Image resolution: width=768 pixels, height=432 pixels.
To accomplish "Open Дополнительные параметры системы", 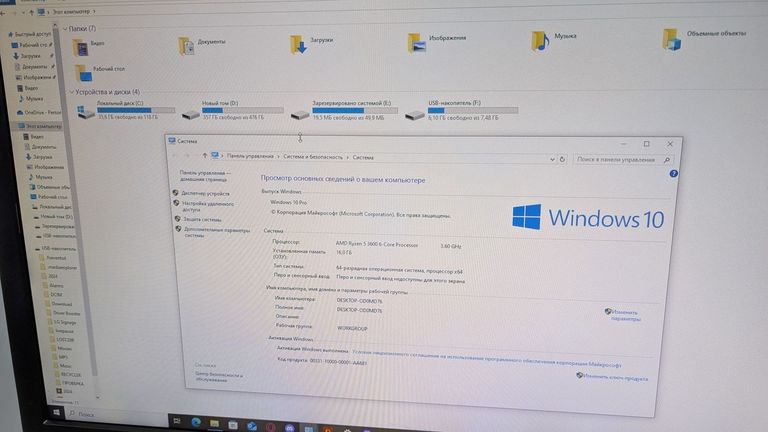I will pyautogui.click(x=214, y=232).
